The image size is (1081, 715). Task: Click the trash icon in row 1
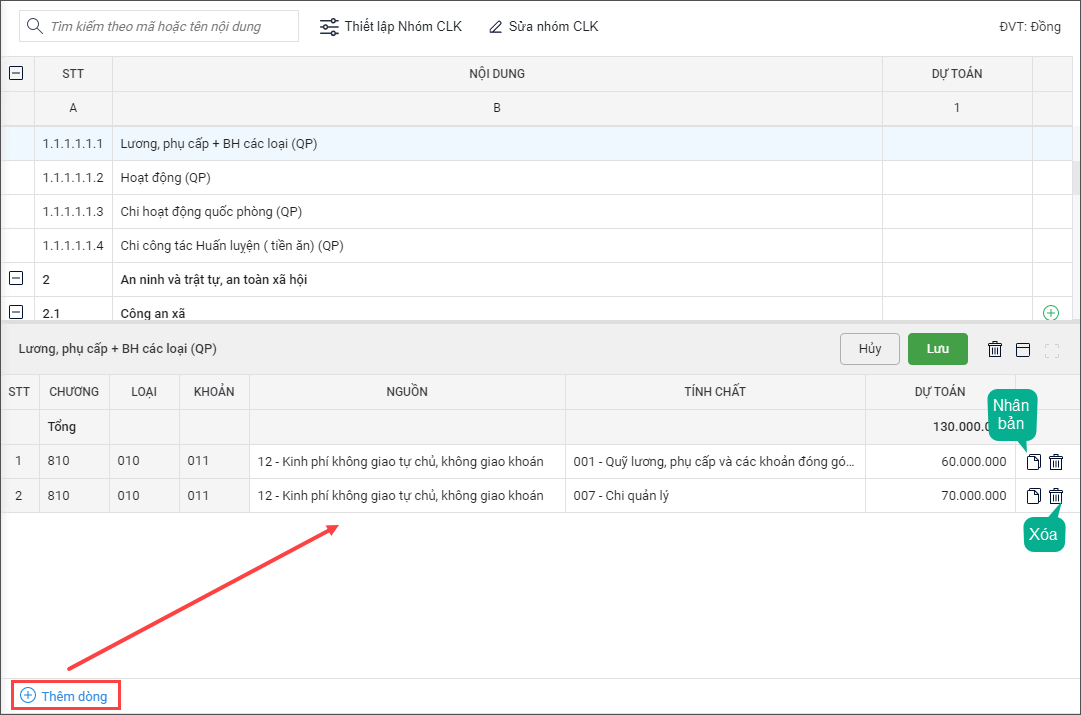click(x=1056, y=462)
